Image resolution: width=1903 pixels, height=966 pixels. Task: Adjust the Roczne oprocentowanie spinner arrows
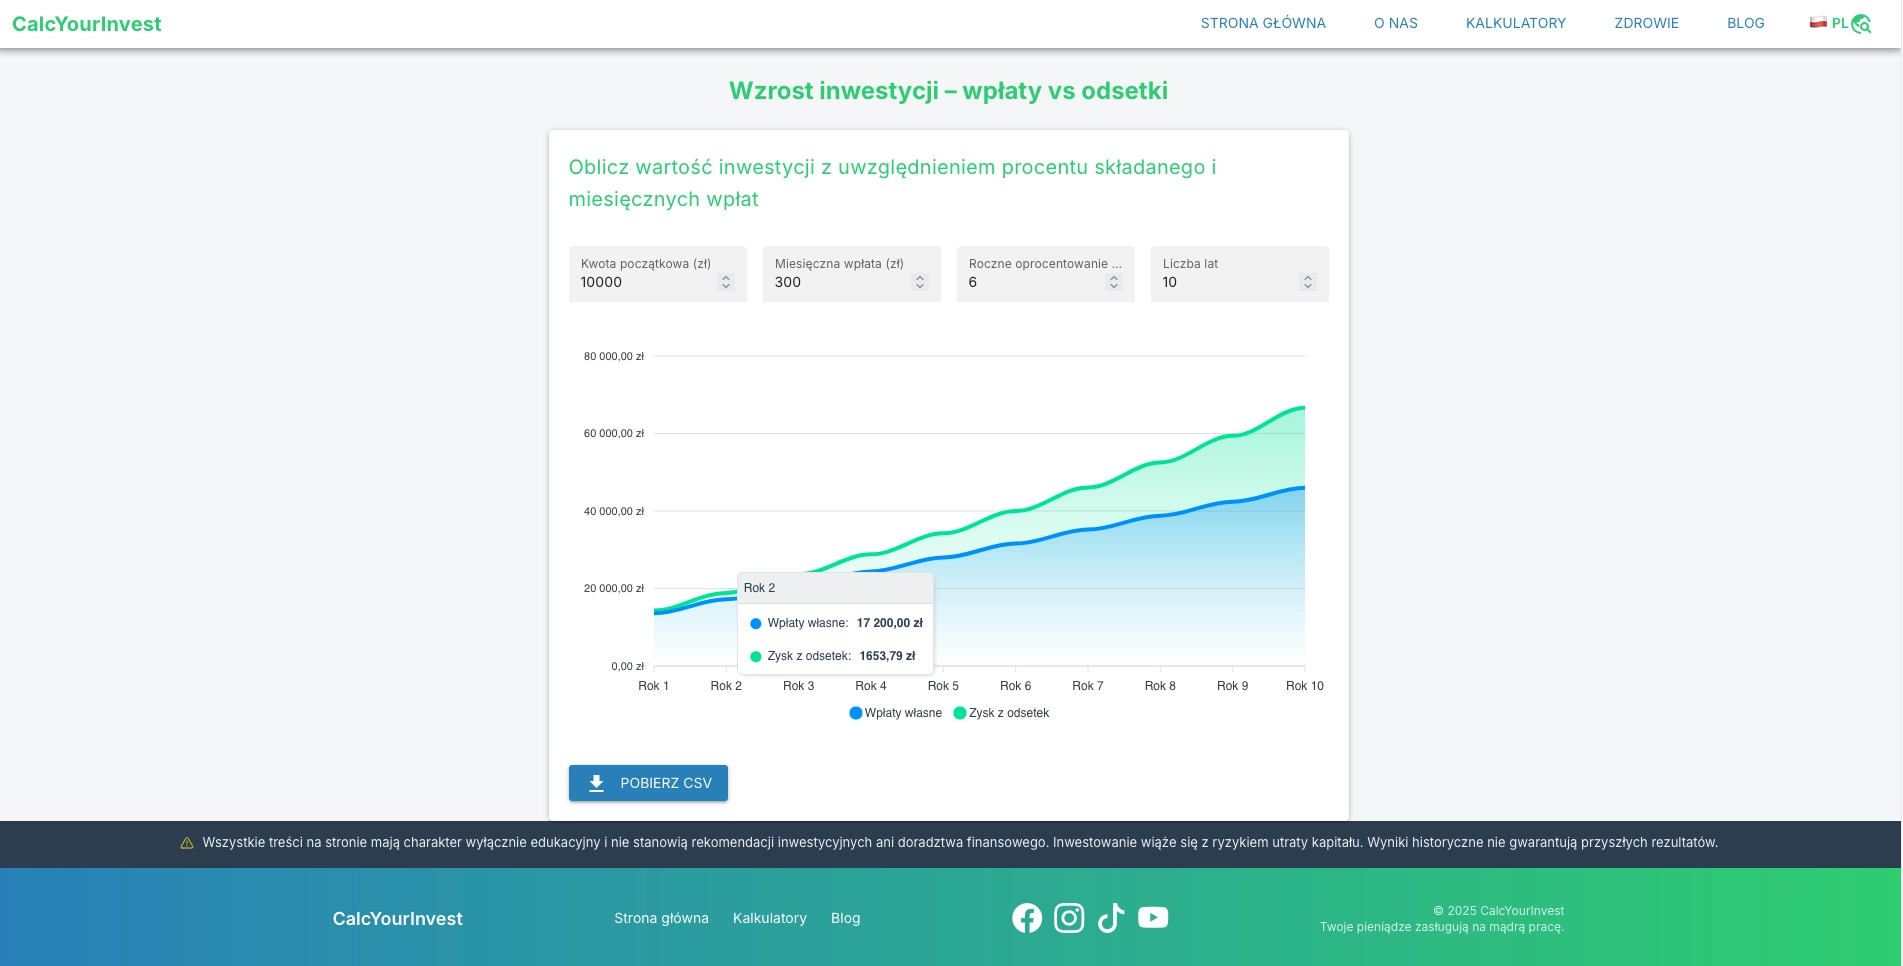(1114, 282)
